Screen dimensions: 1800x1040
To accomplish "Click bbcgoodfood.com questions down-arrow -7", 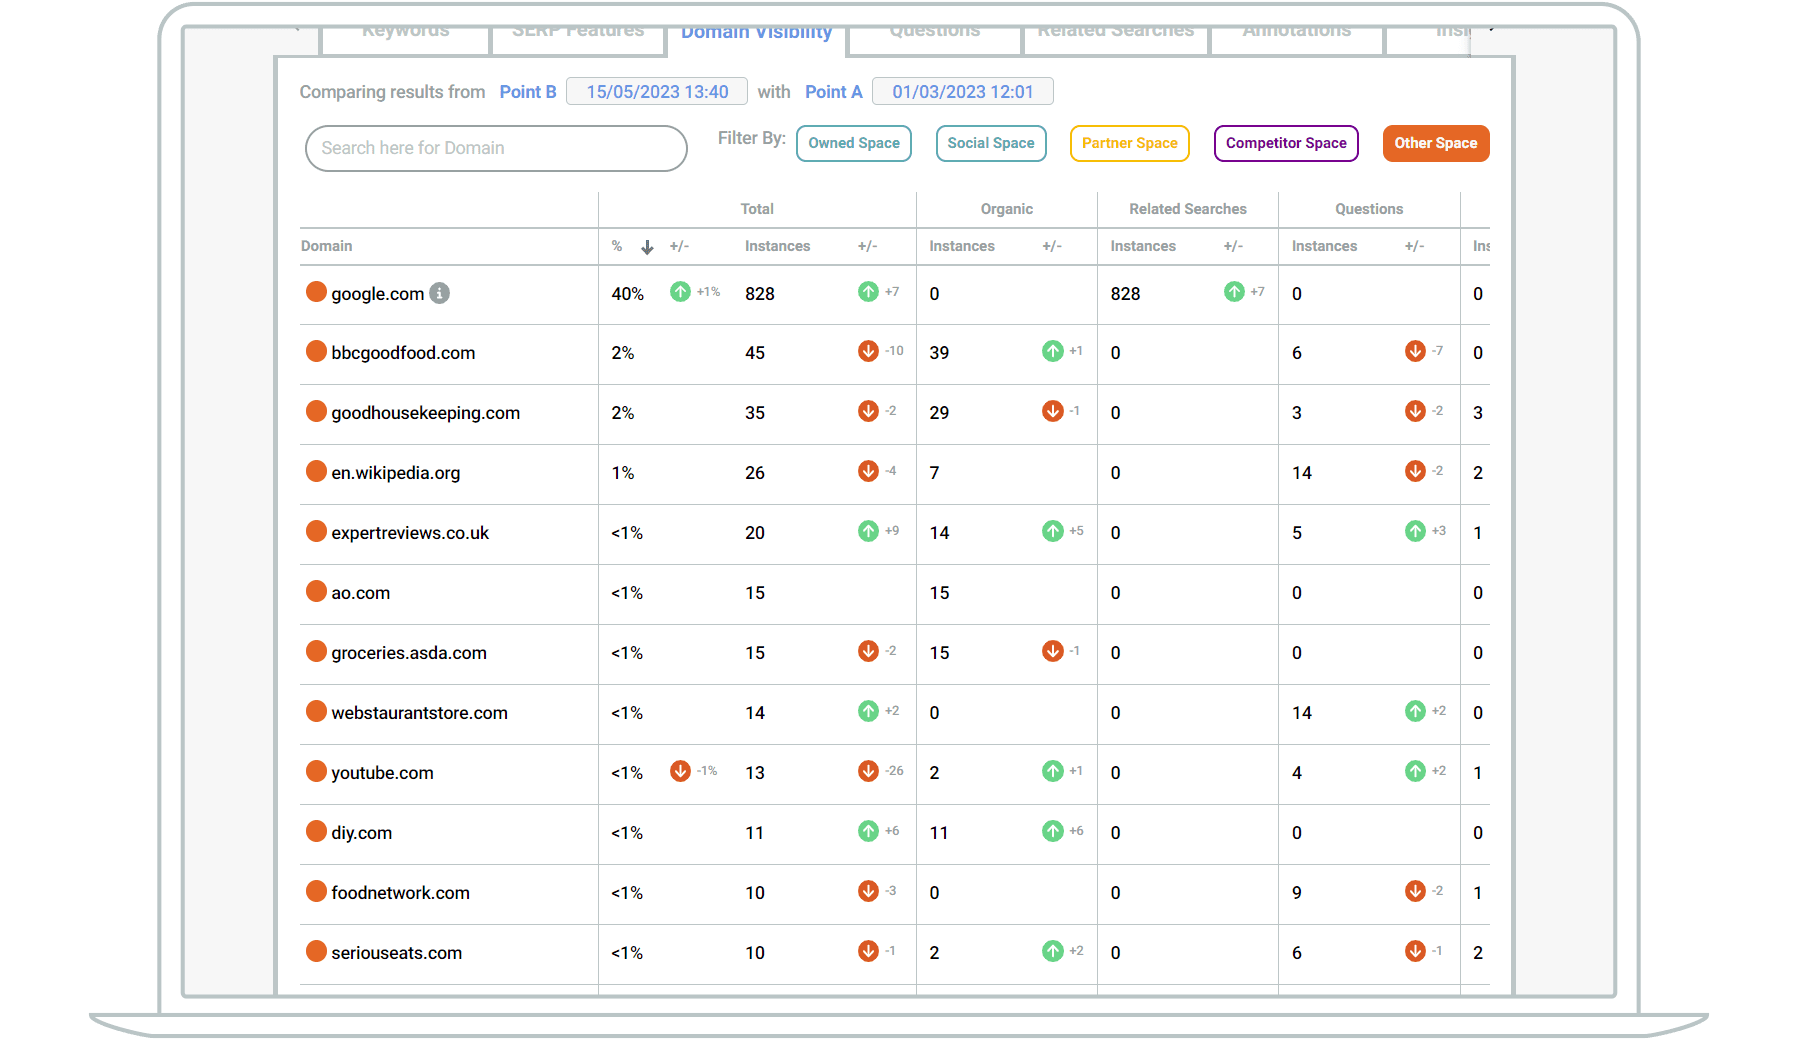I will click(x=1415, y=351).
